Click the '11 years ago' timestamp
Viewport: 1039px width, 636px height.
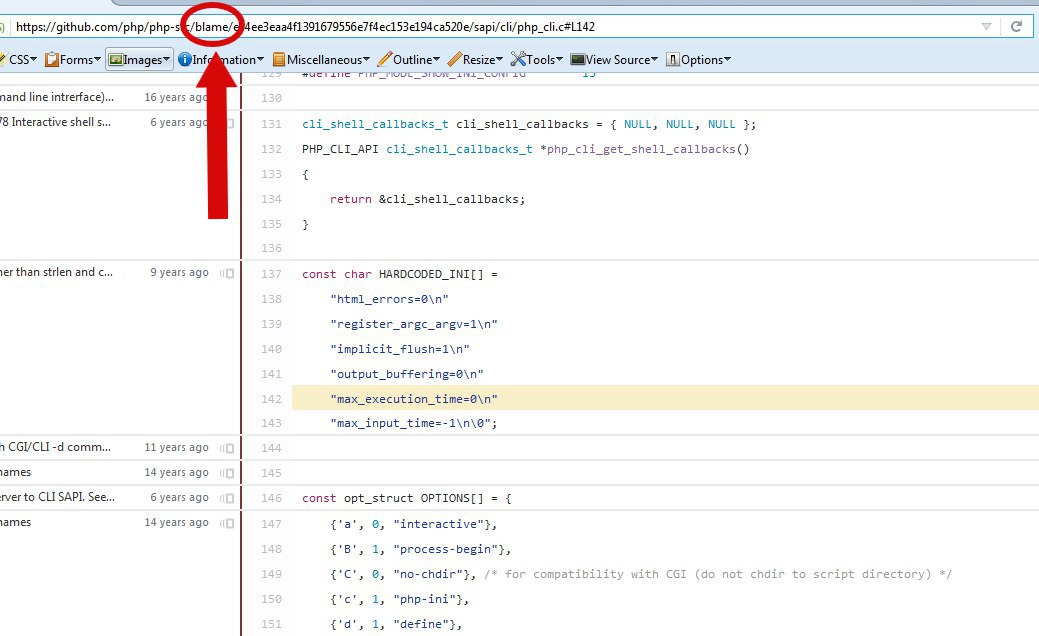point(176,447)
